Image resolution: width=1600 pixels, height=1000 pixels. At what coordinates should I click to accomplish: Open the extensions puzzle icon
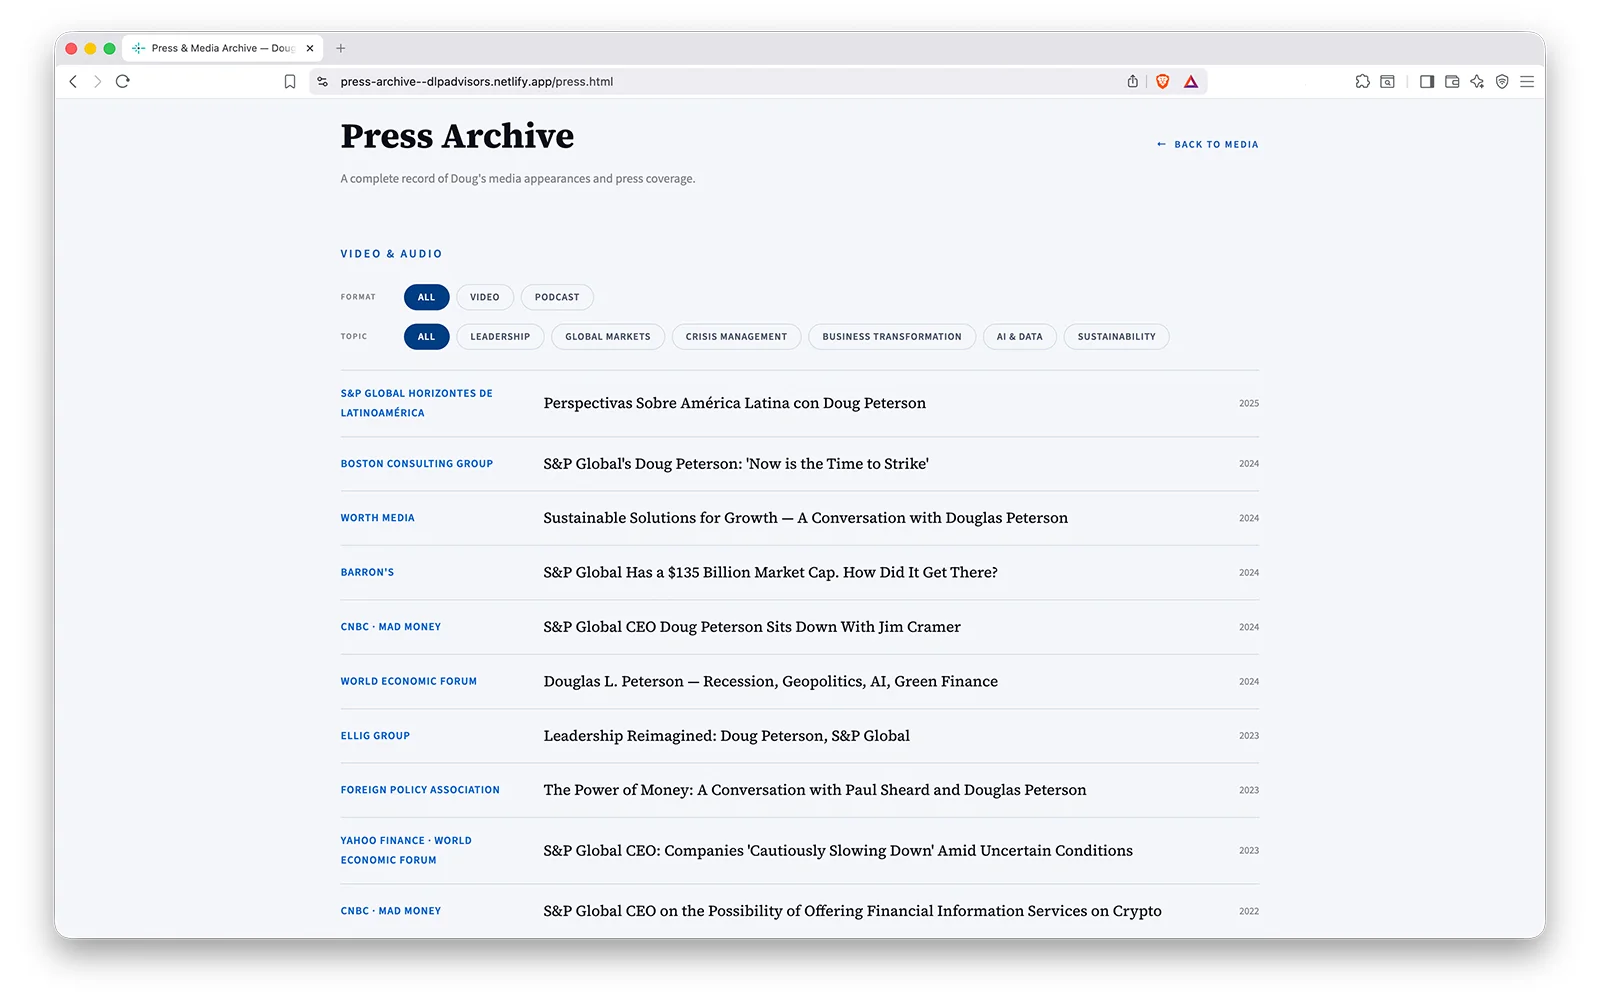click(x=1362, y=82)
